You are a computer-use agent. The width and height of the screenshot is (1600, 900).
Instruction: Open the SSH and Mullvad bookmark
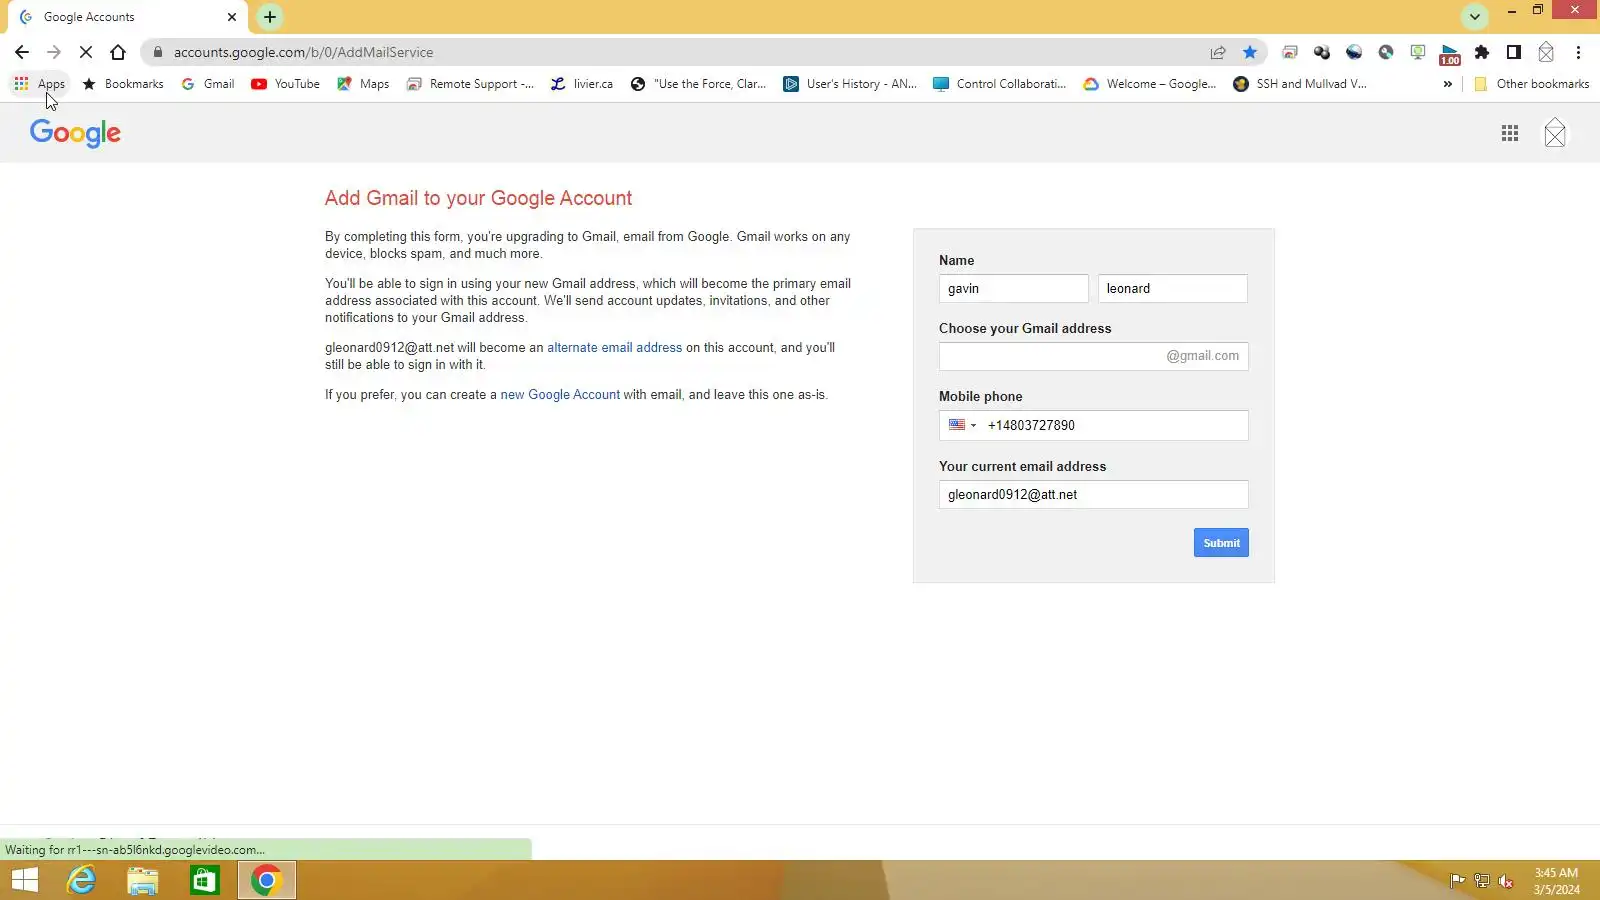pyautogui.click(x=1300, y=84)
